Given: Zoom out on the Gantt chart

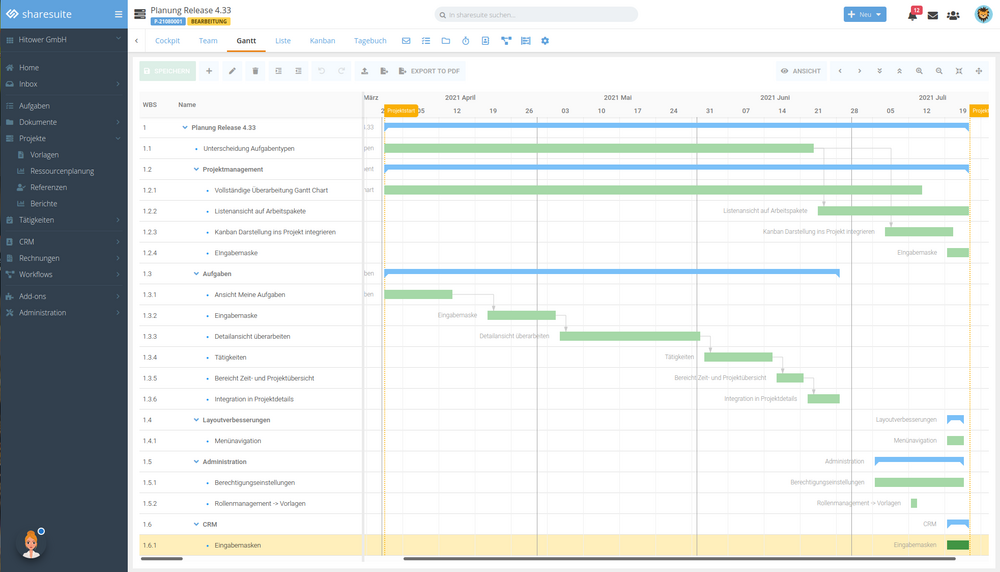Looking at the screenshot, I should 939,71.
